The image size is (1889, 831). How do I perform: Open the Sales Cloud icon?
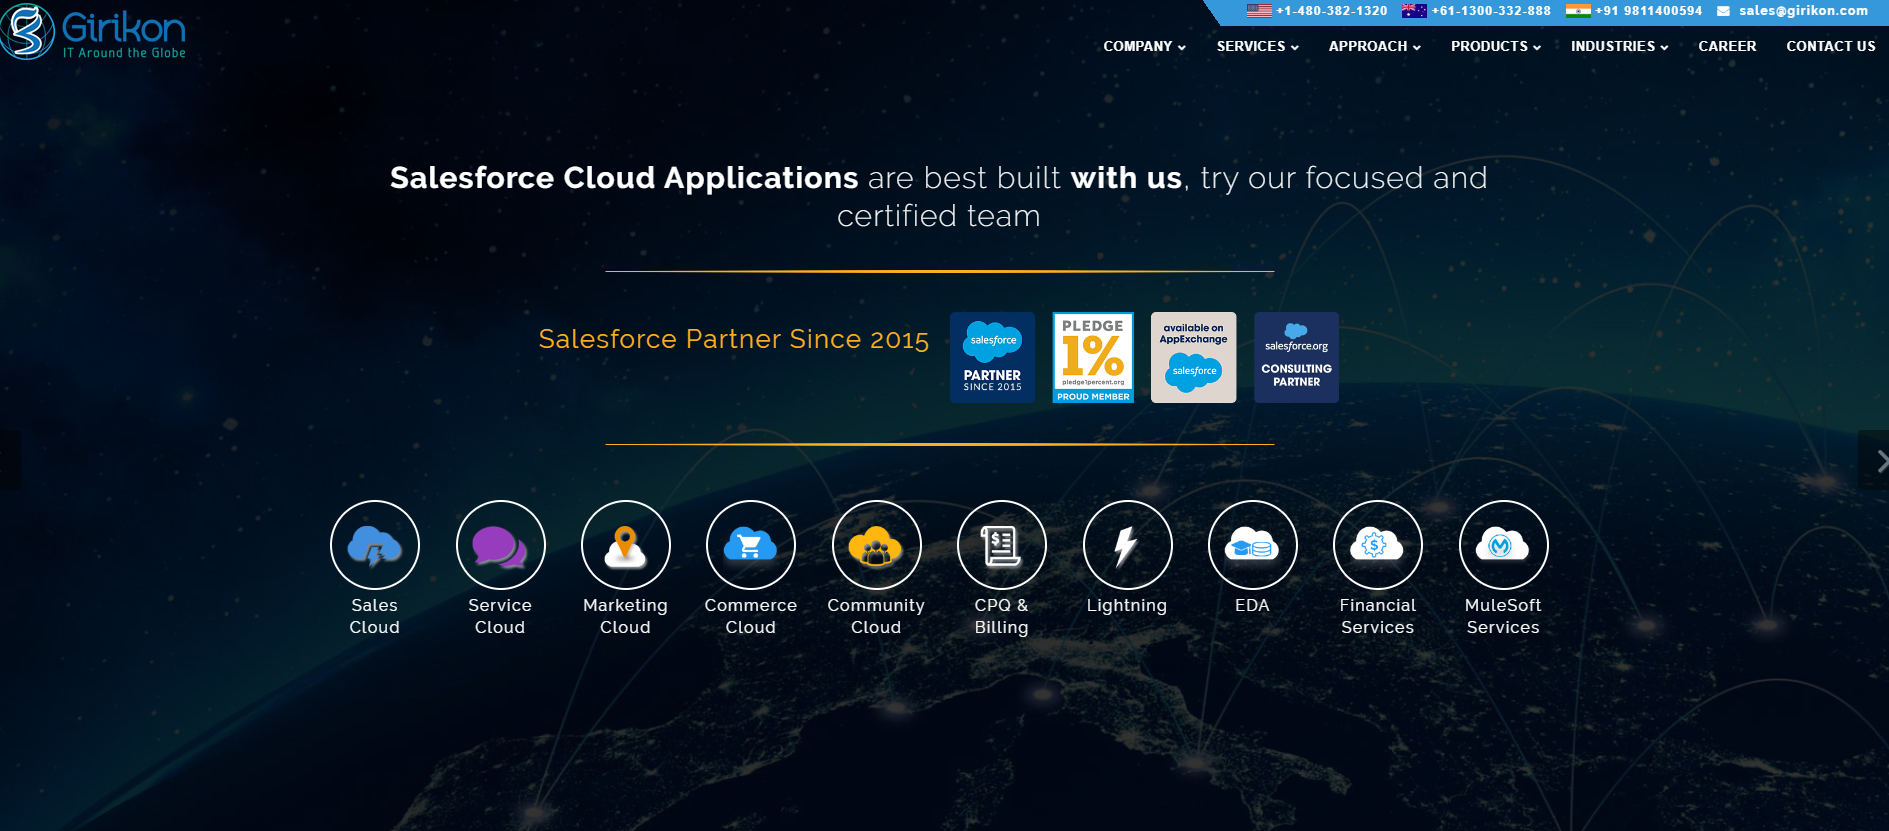tap(375, 545)
